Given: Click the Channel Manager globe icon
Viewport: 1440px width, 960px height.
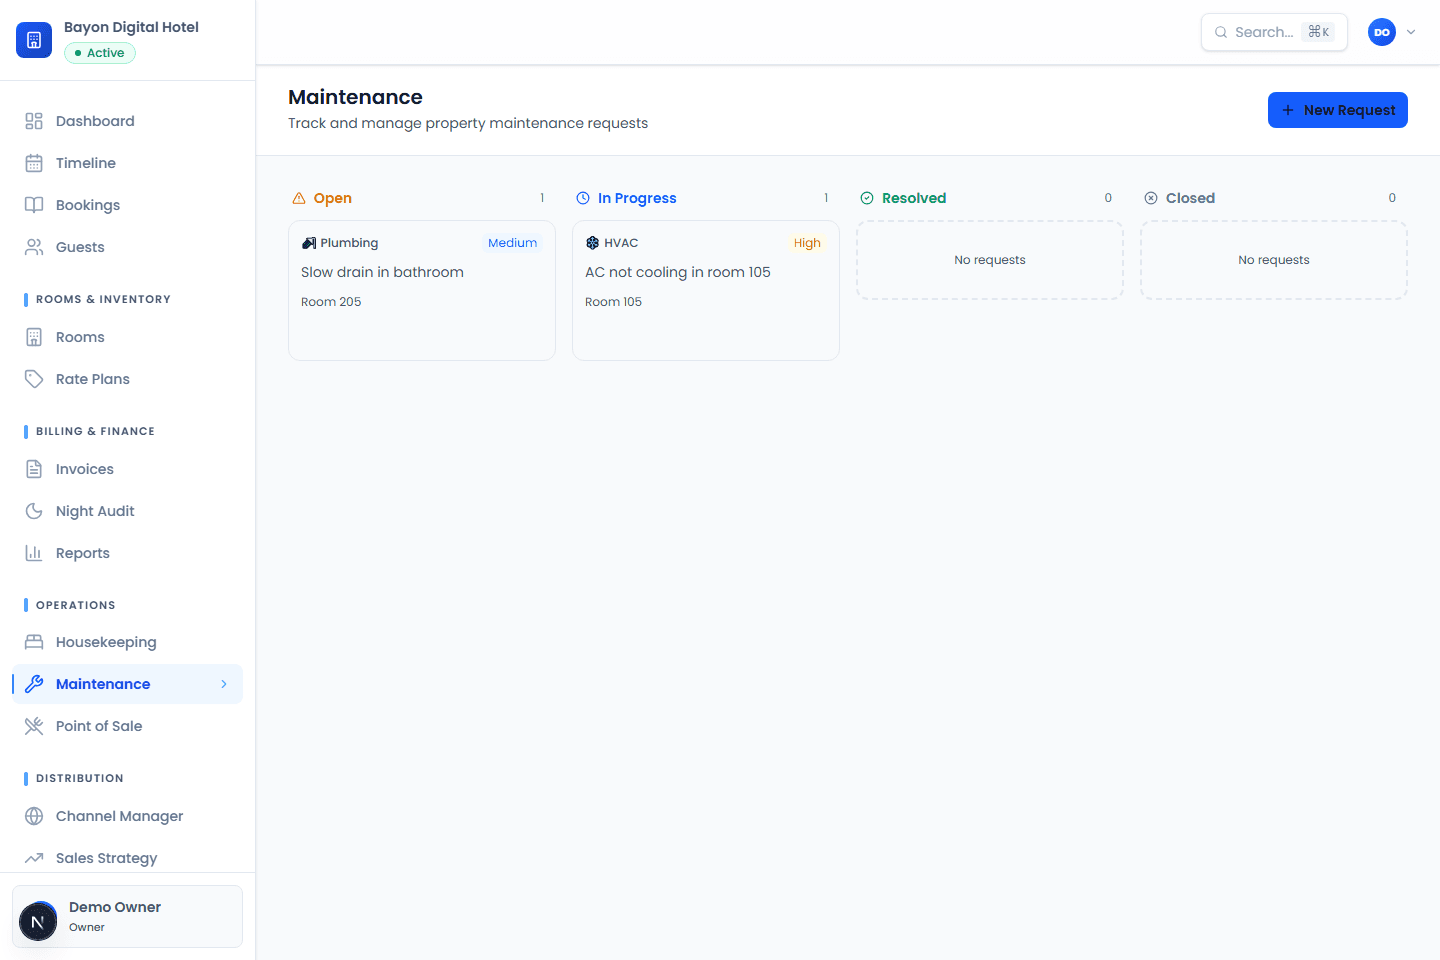Looking at the screenshot, I should coord(34,816).
